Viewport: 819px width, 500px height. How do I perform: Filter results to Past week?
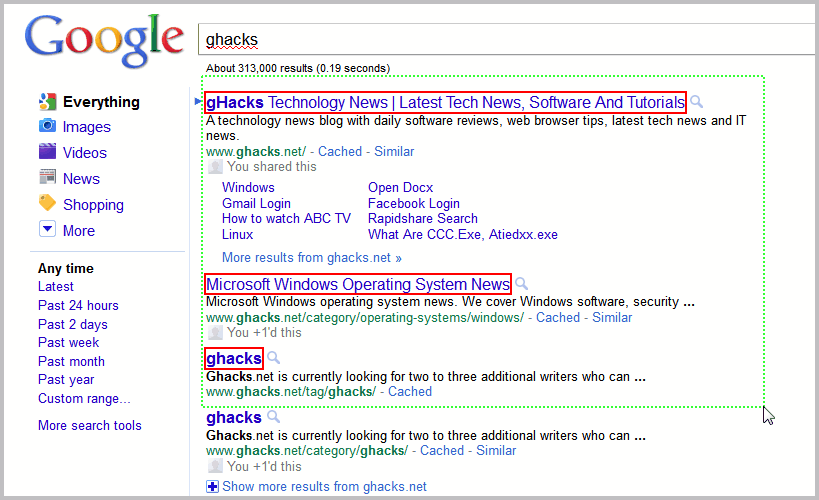click(68, 342)
